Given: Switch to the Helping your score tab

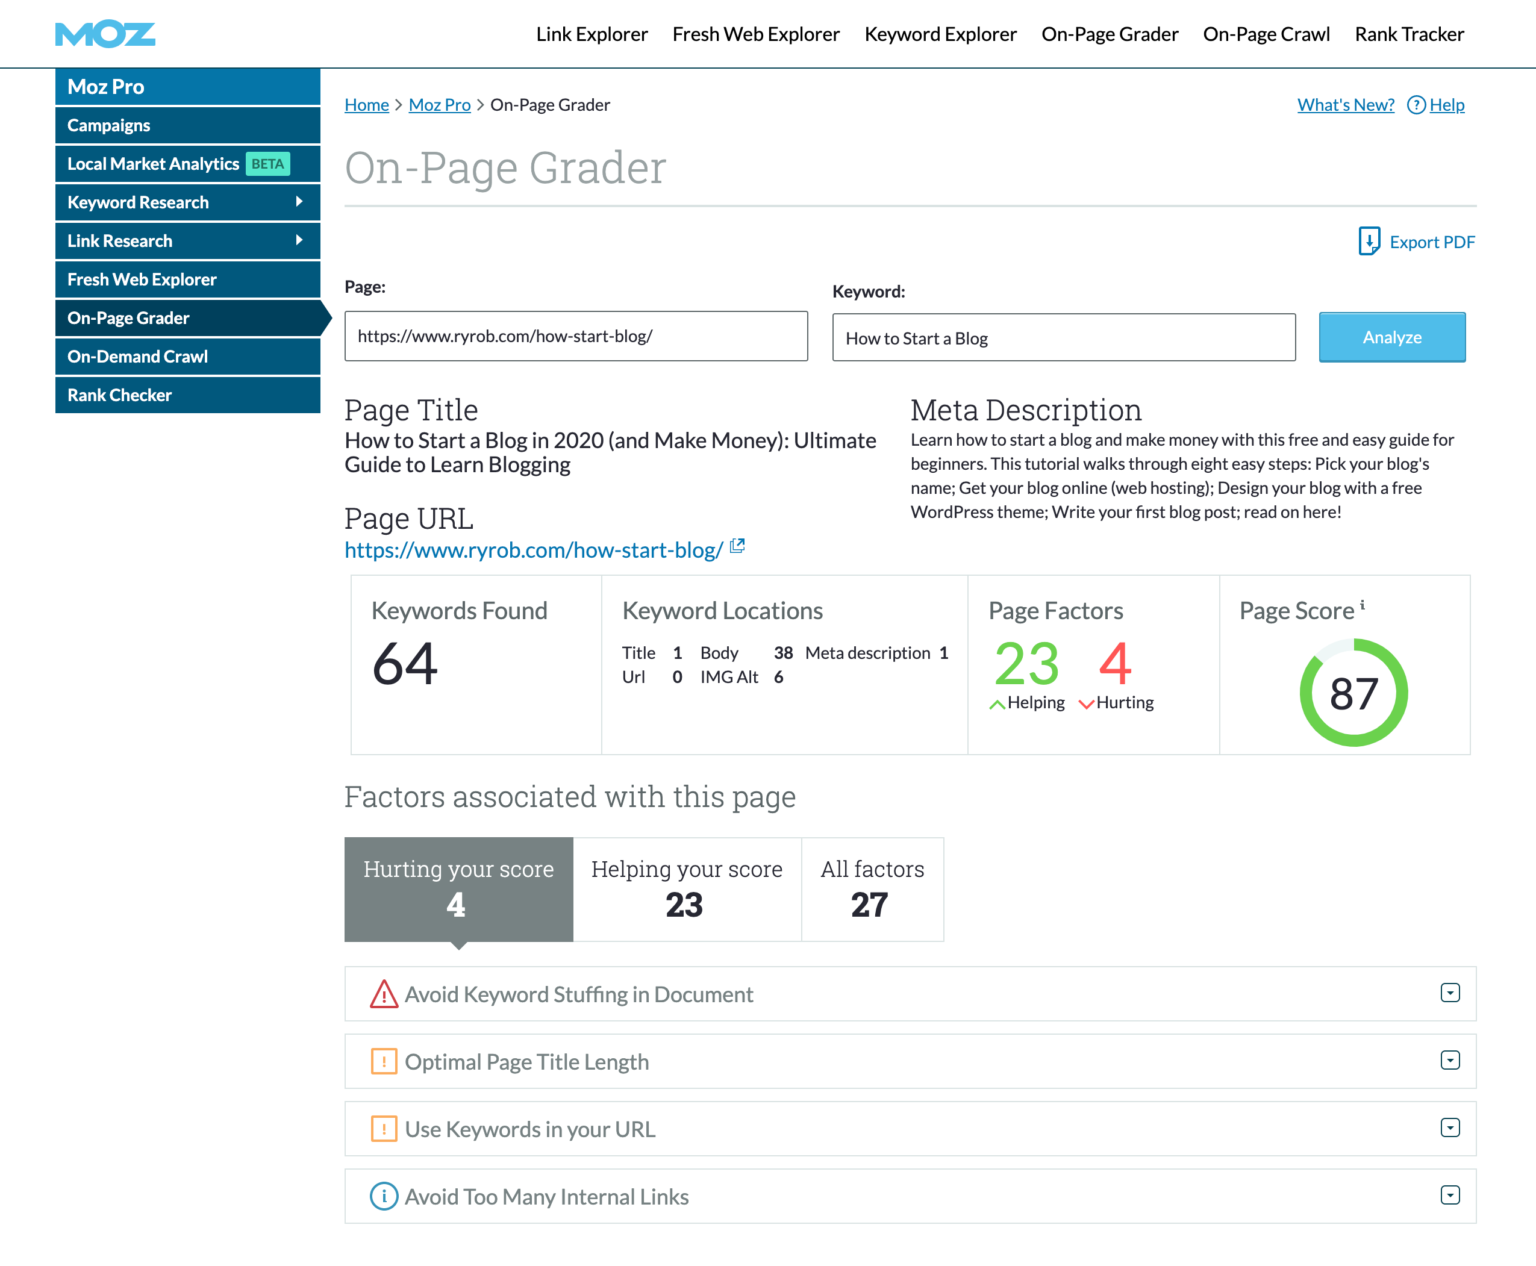Looking at the screenshot, I should point(686,889).
